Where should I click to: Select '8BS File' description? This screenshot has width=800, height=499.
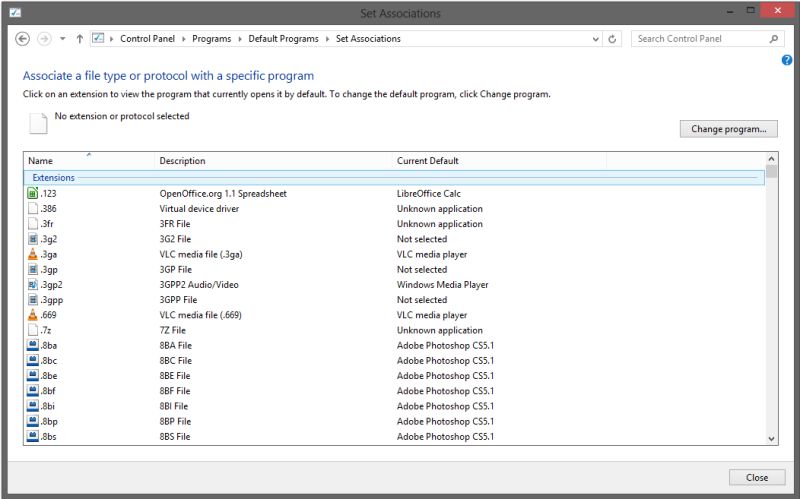(174, 436)
